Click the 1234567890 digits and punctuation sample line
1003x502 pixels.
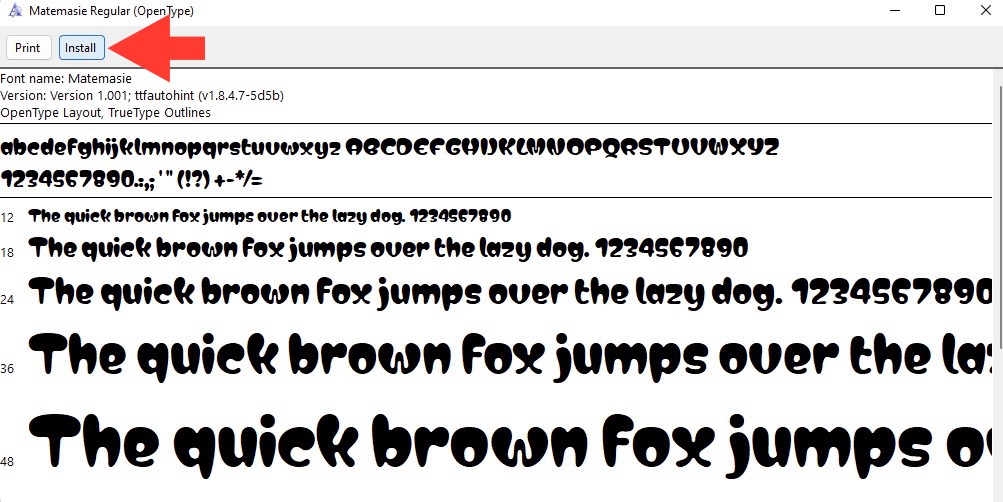click(x=132, y=180)
